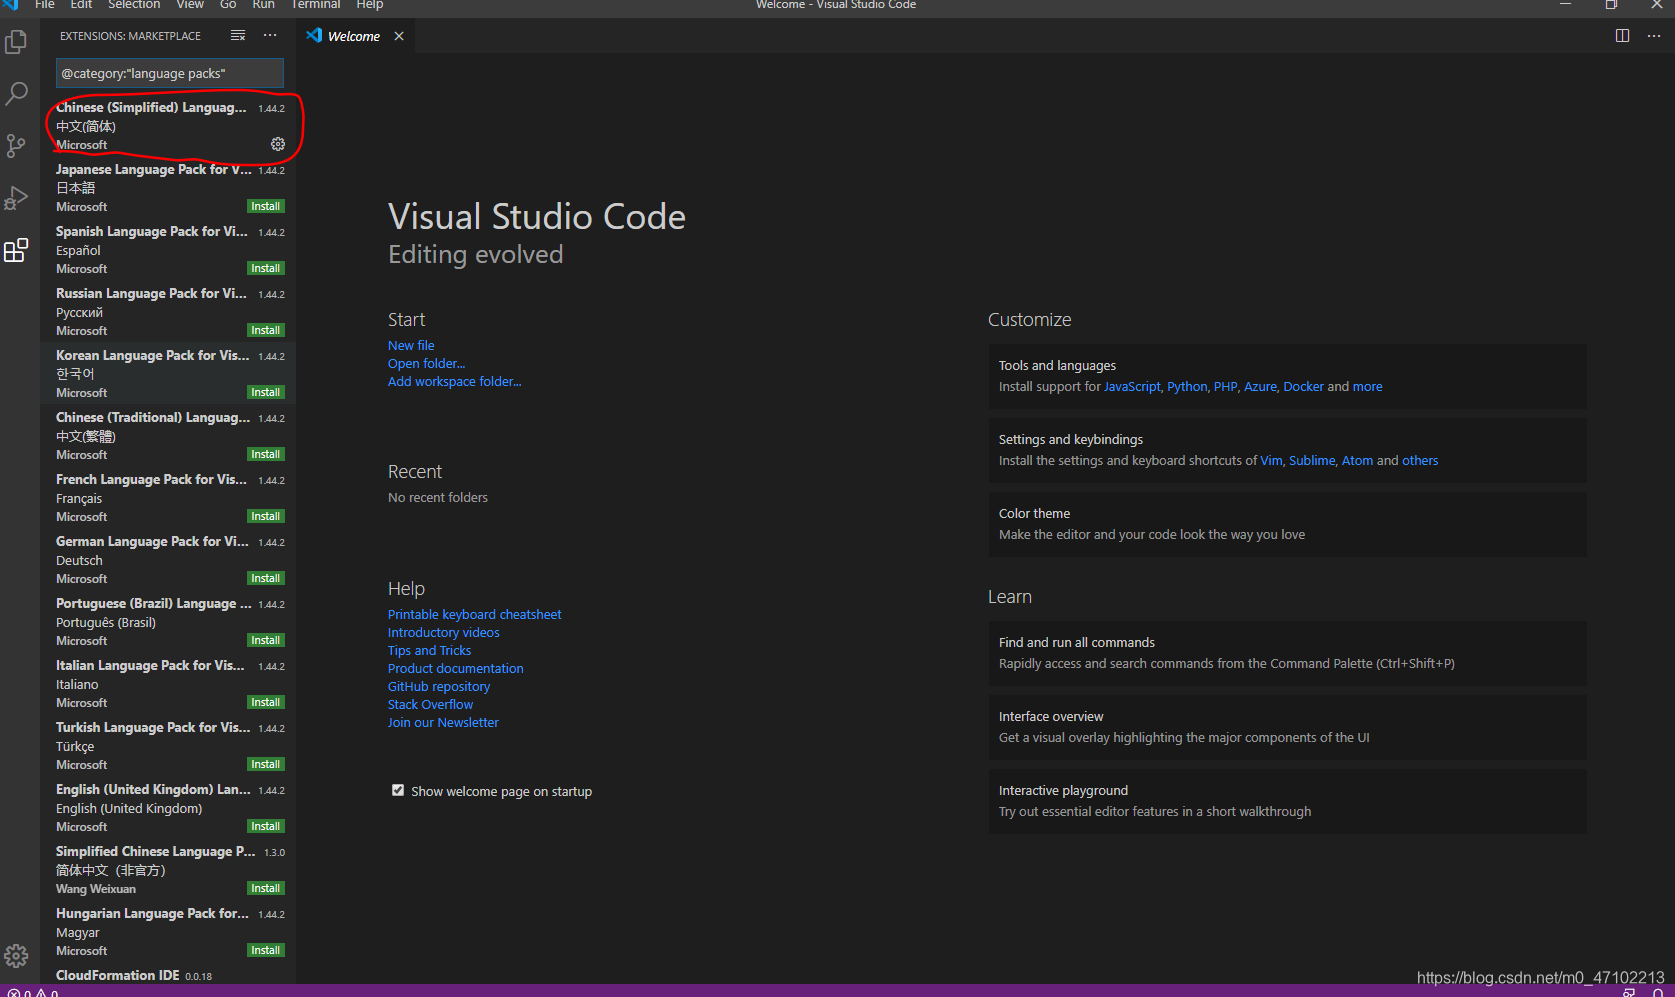This screenshot has width=1675, height=997.
Task: Open Extensions panel more actions menu
Action: click(270, 36)
